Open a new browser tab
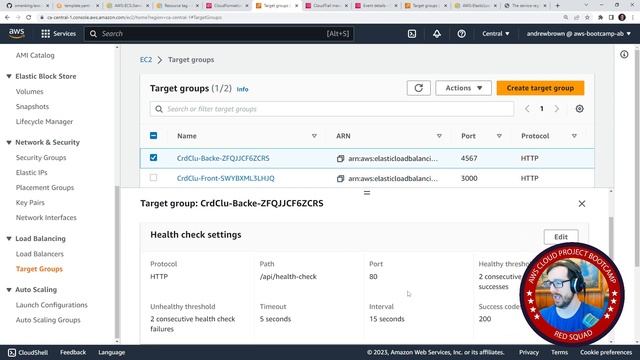Image resolution: width=640 pixels, height=360 pixels. click(x=558, y=6)
